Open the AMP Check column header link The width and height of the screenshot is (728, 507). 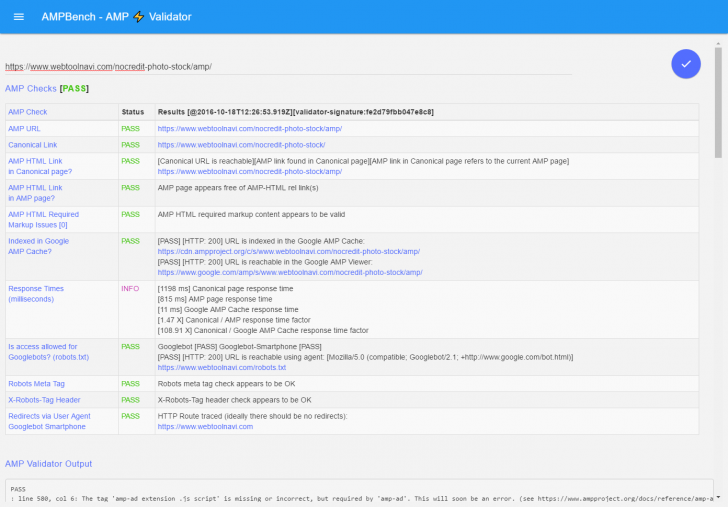coord(27,112)
